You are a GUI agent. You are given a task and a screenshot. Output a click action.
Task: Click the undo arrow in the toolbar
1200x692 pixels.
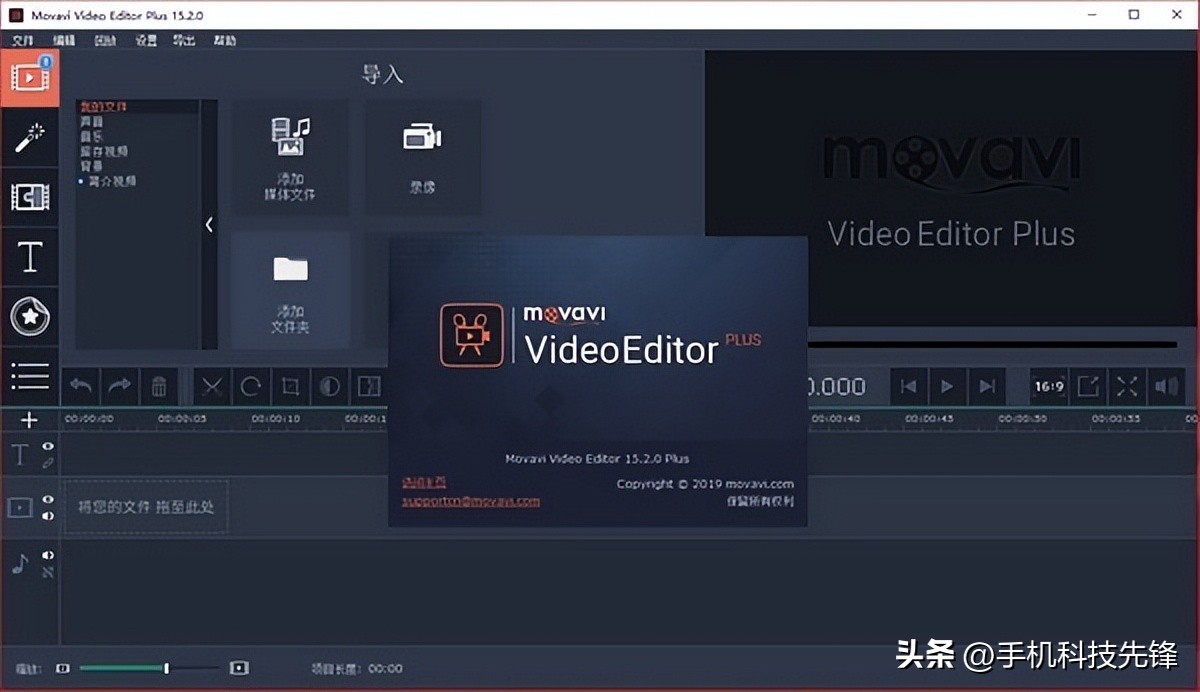[x=80, y=386]
